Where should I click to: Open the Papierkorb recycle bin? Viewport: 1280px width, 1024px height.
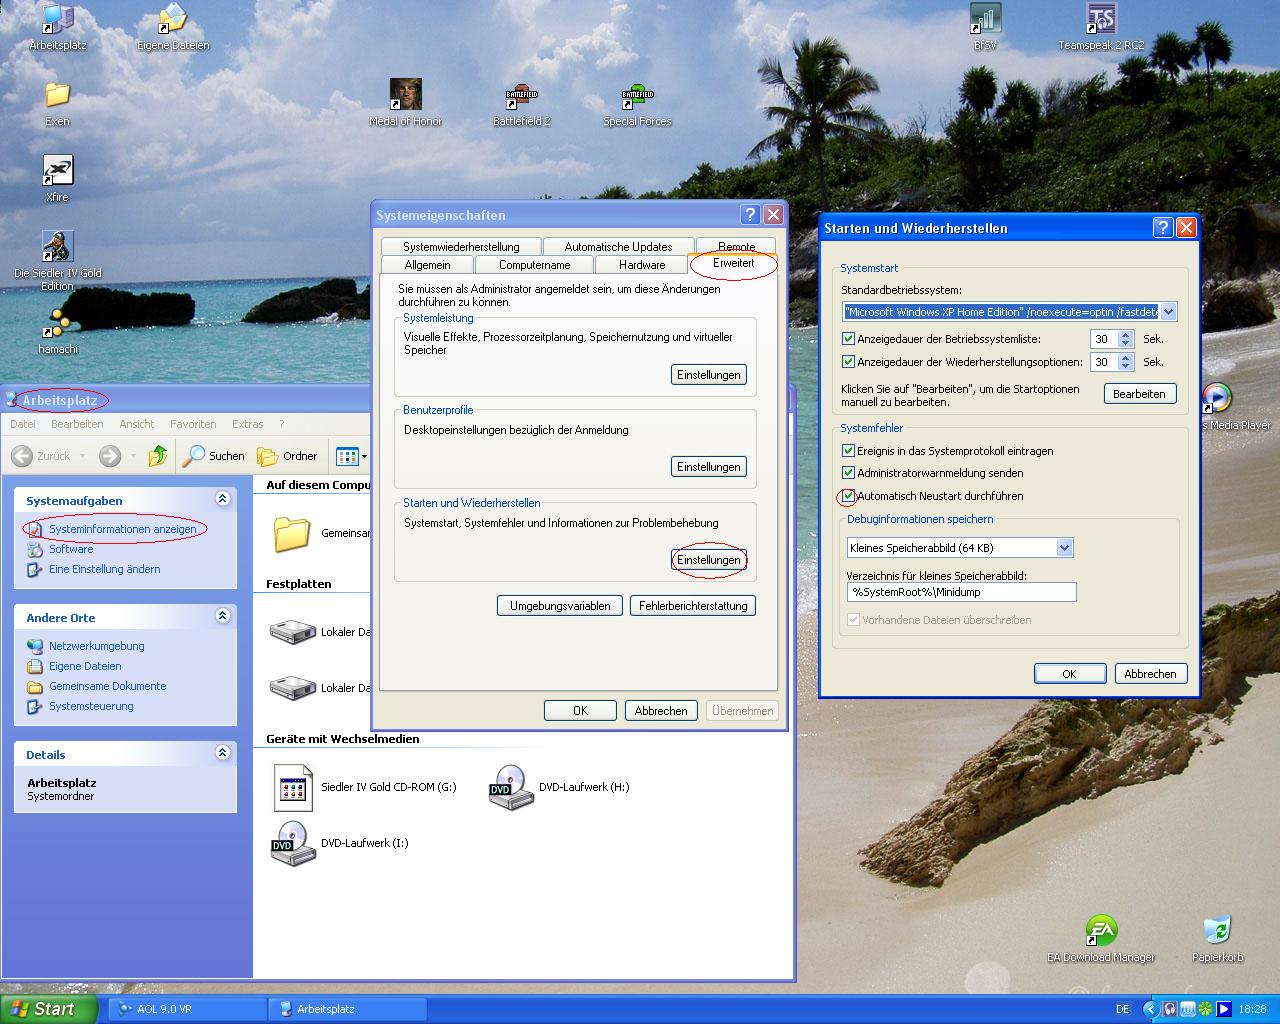(x=1217, y=939)
